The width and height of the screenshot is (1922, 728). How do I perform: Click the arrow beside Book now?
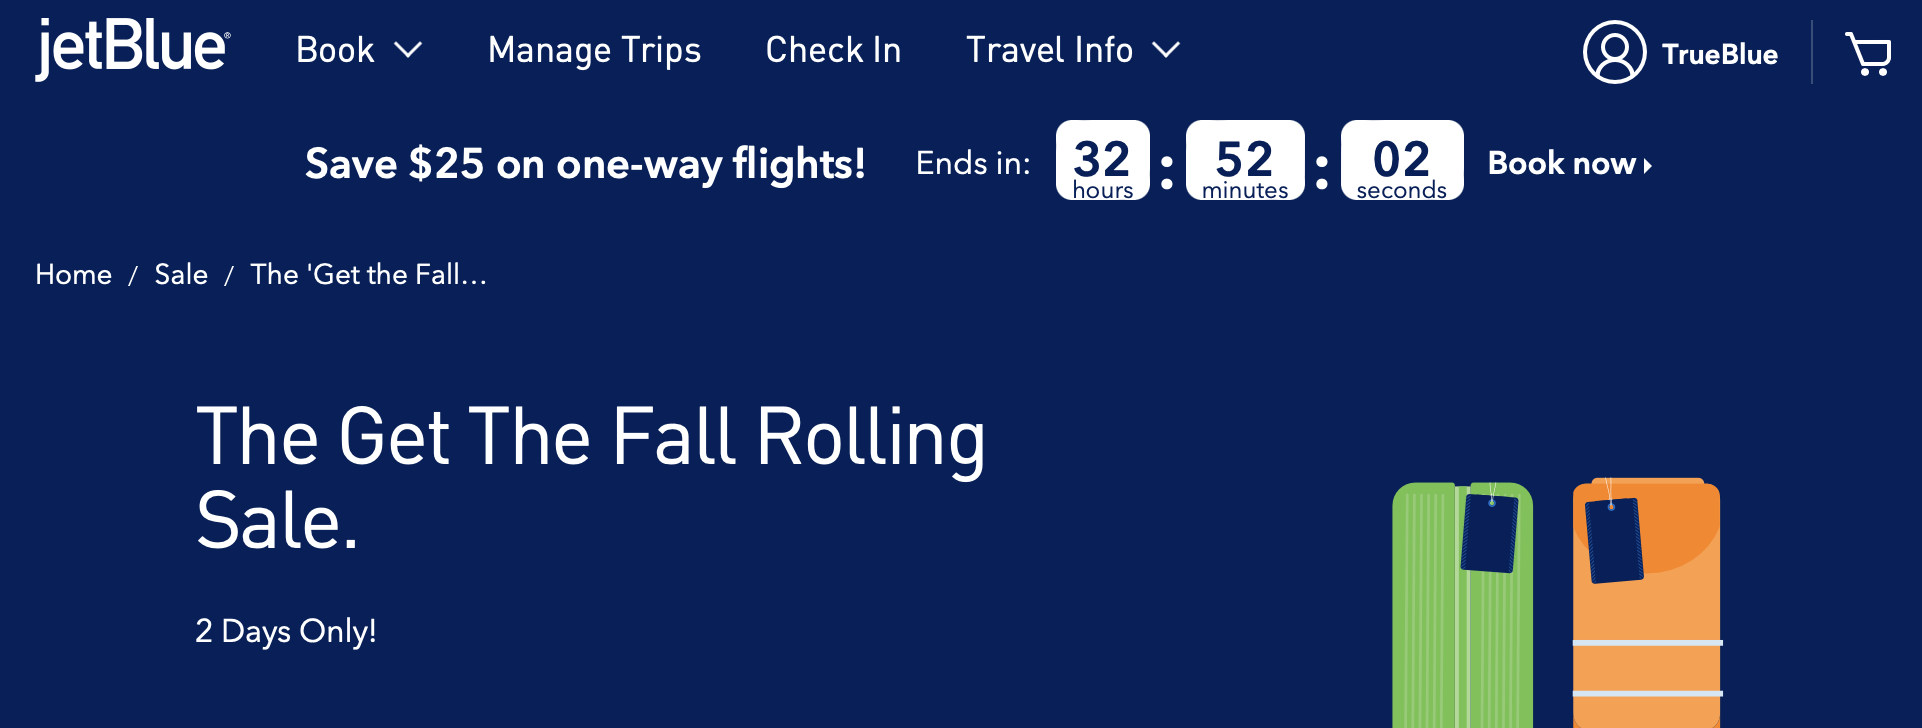pos(1648,165)
